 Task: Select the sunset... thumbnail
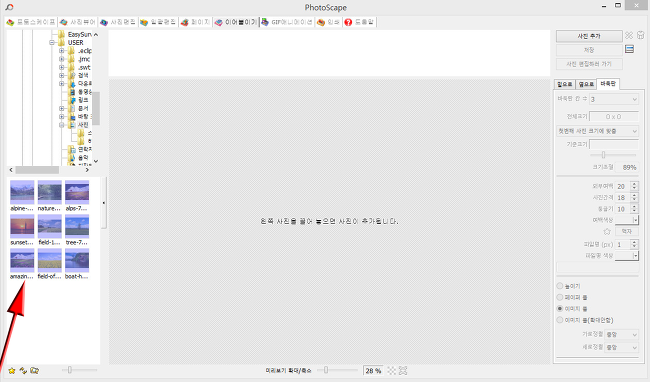click(x=22, y=230)
